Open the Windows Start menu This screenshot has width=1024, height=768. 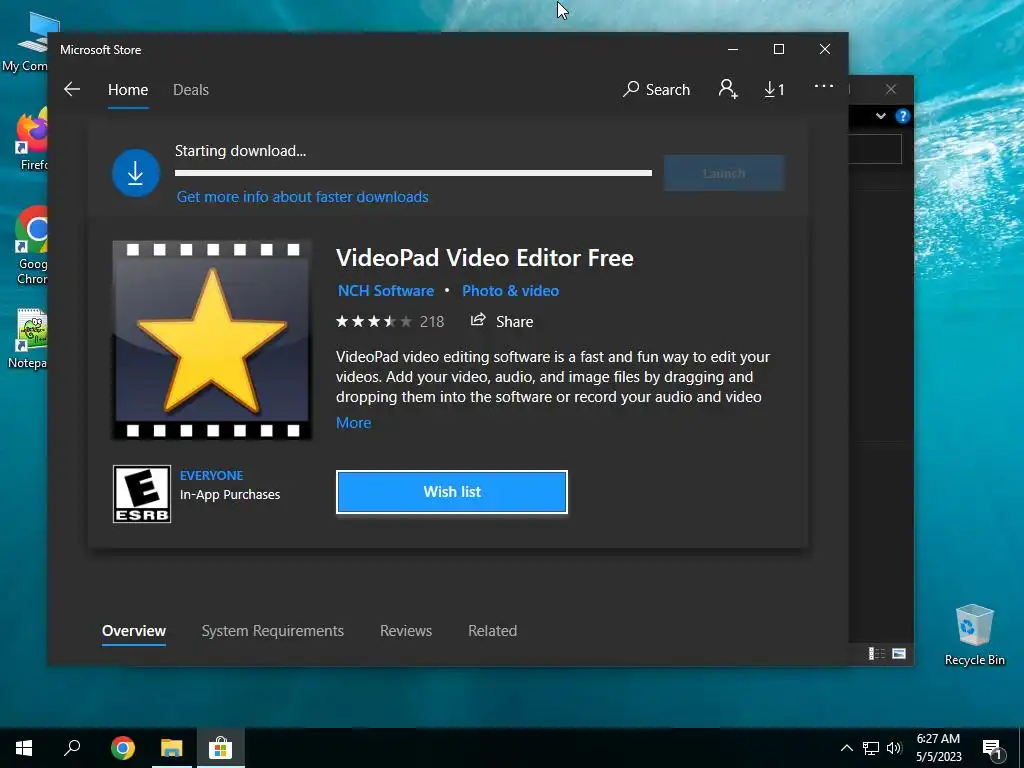pos(24,748)
